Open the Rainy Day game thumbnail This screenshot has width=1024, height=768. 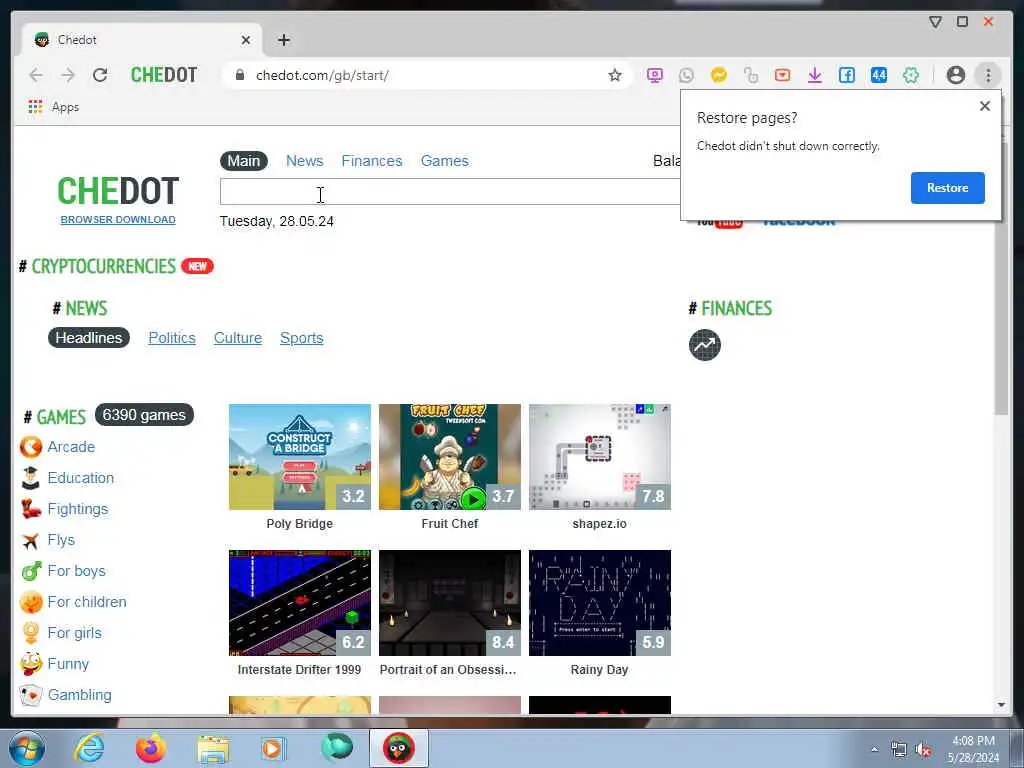pos(600,603)
